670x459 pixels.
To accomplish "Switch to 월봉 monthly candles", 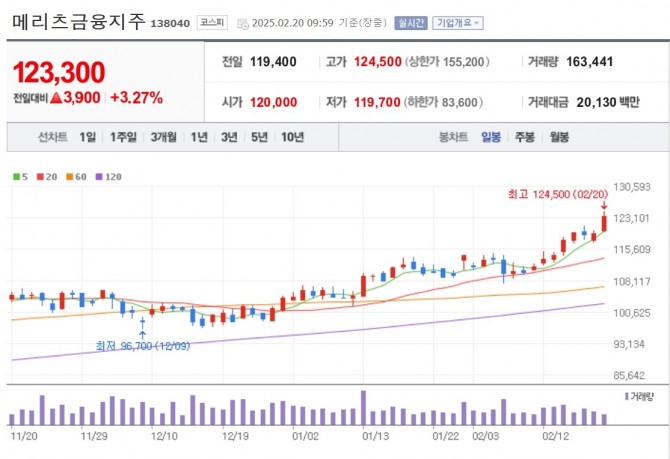I will 559,137.
